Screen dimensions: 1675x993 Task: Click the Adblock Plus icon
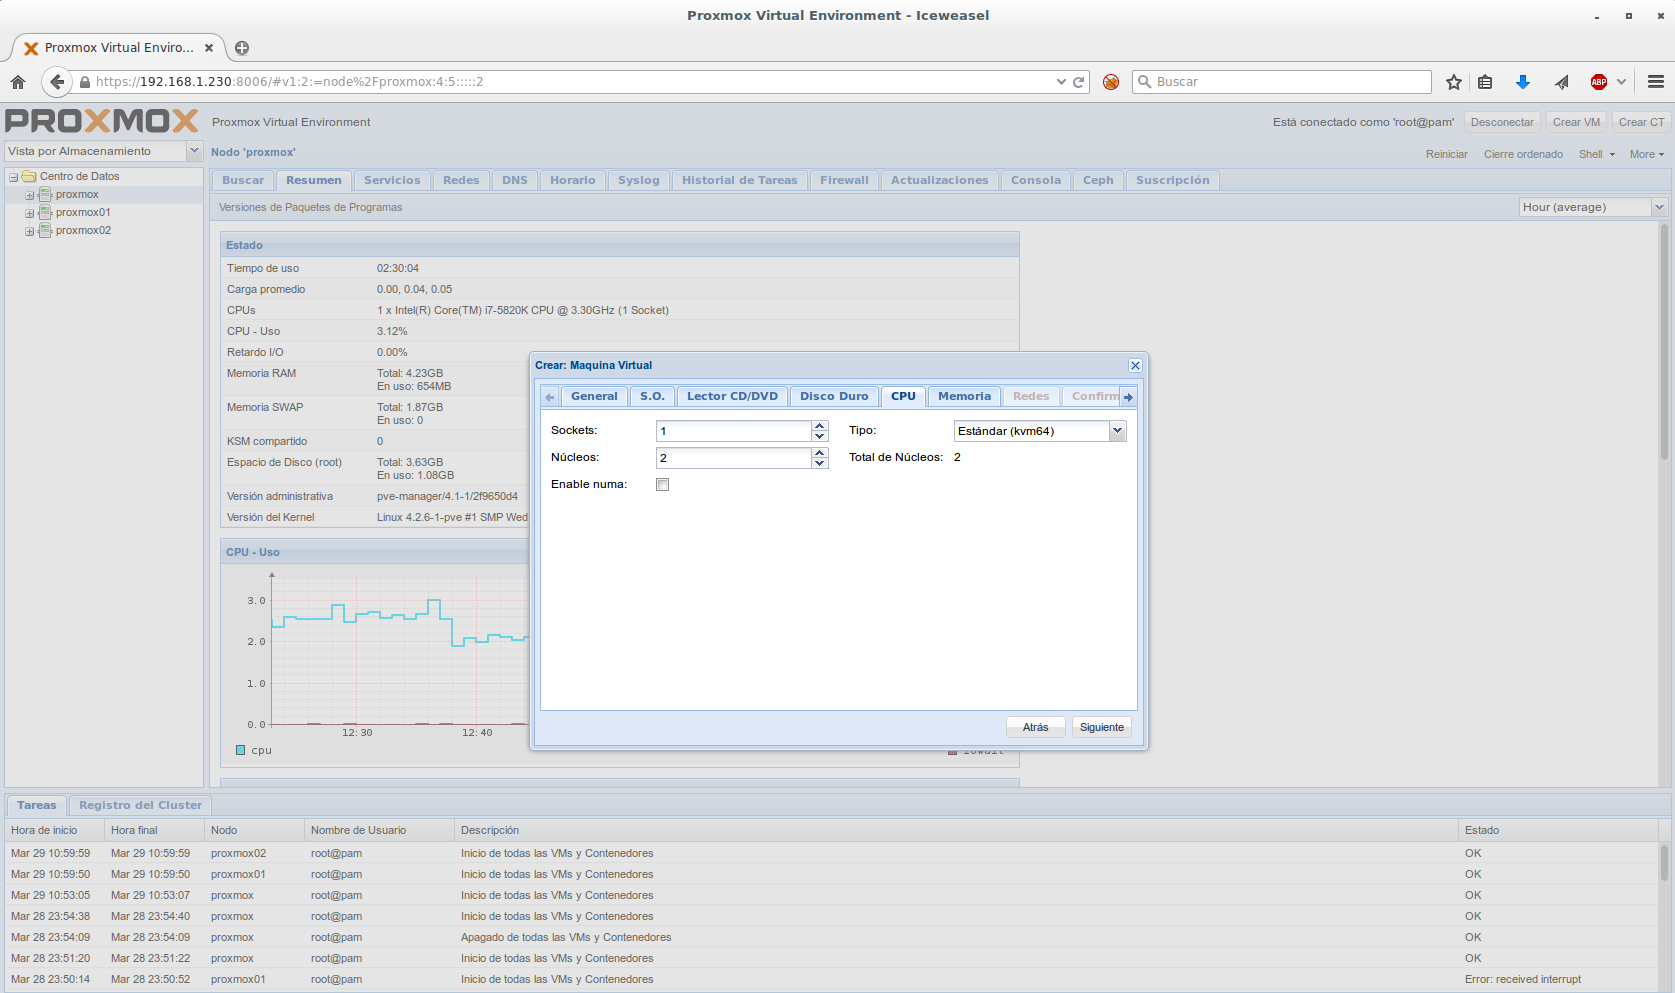1599,82
